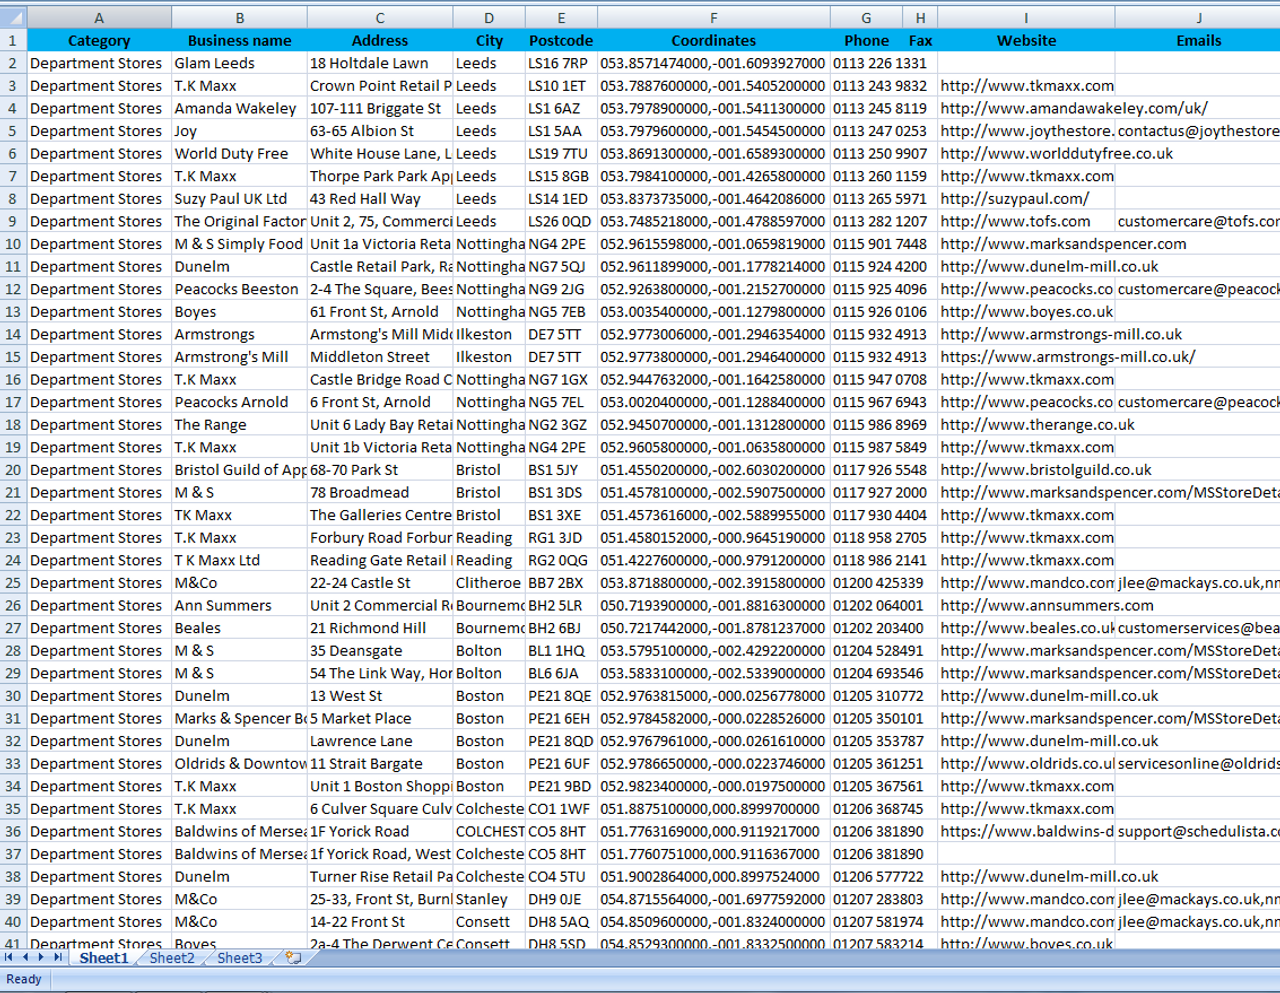Click the Insert Worksheet icon
1280x993 pixels.
[293, 957]
